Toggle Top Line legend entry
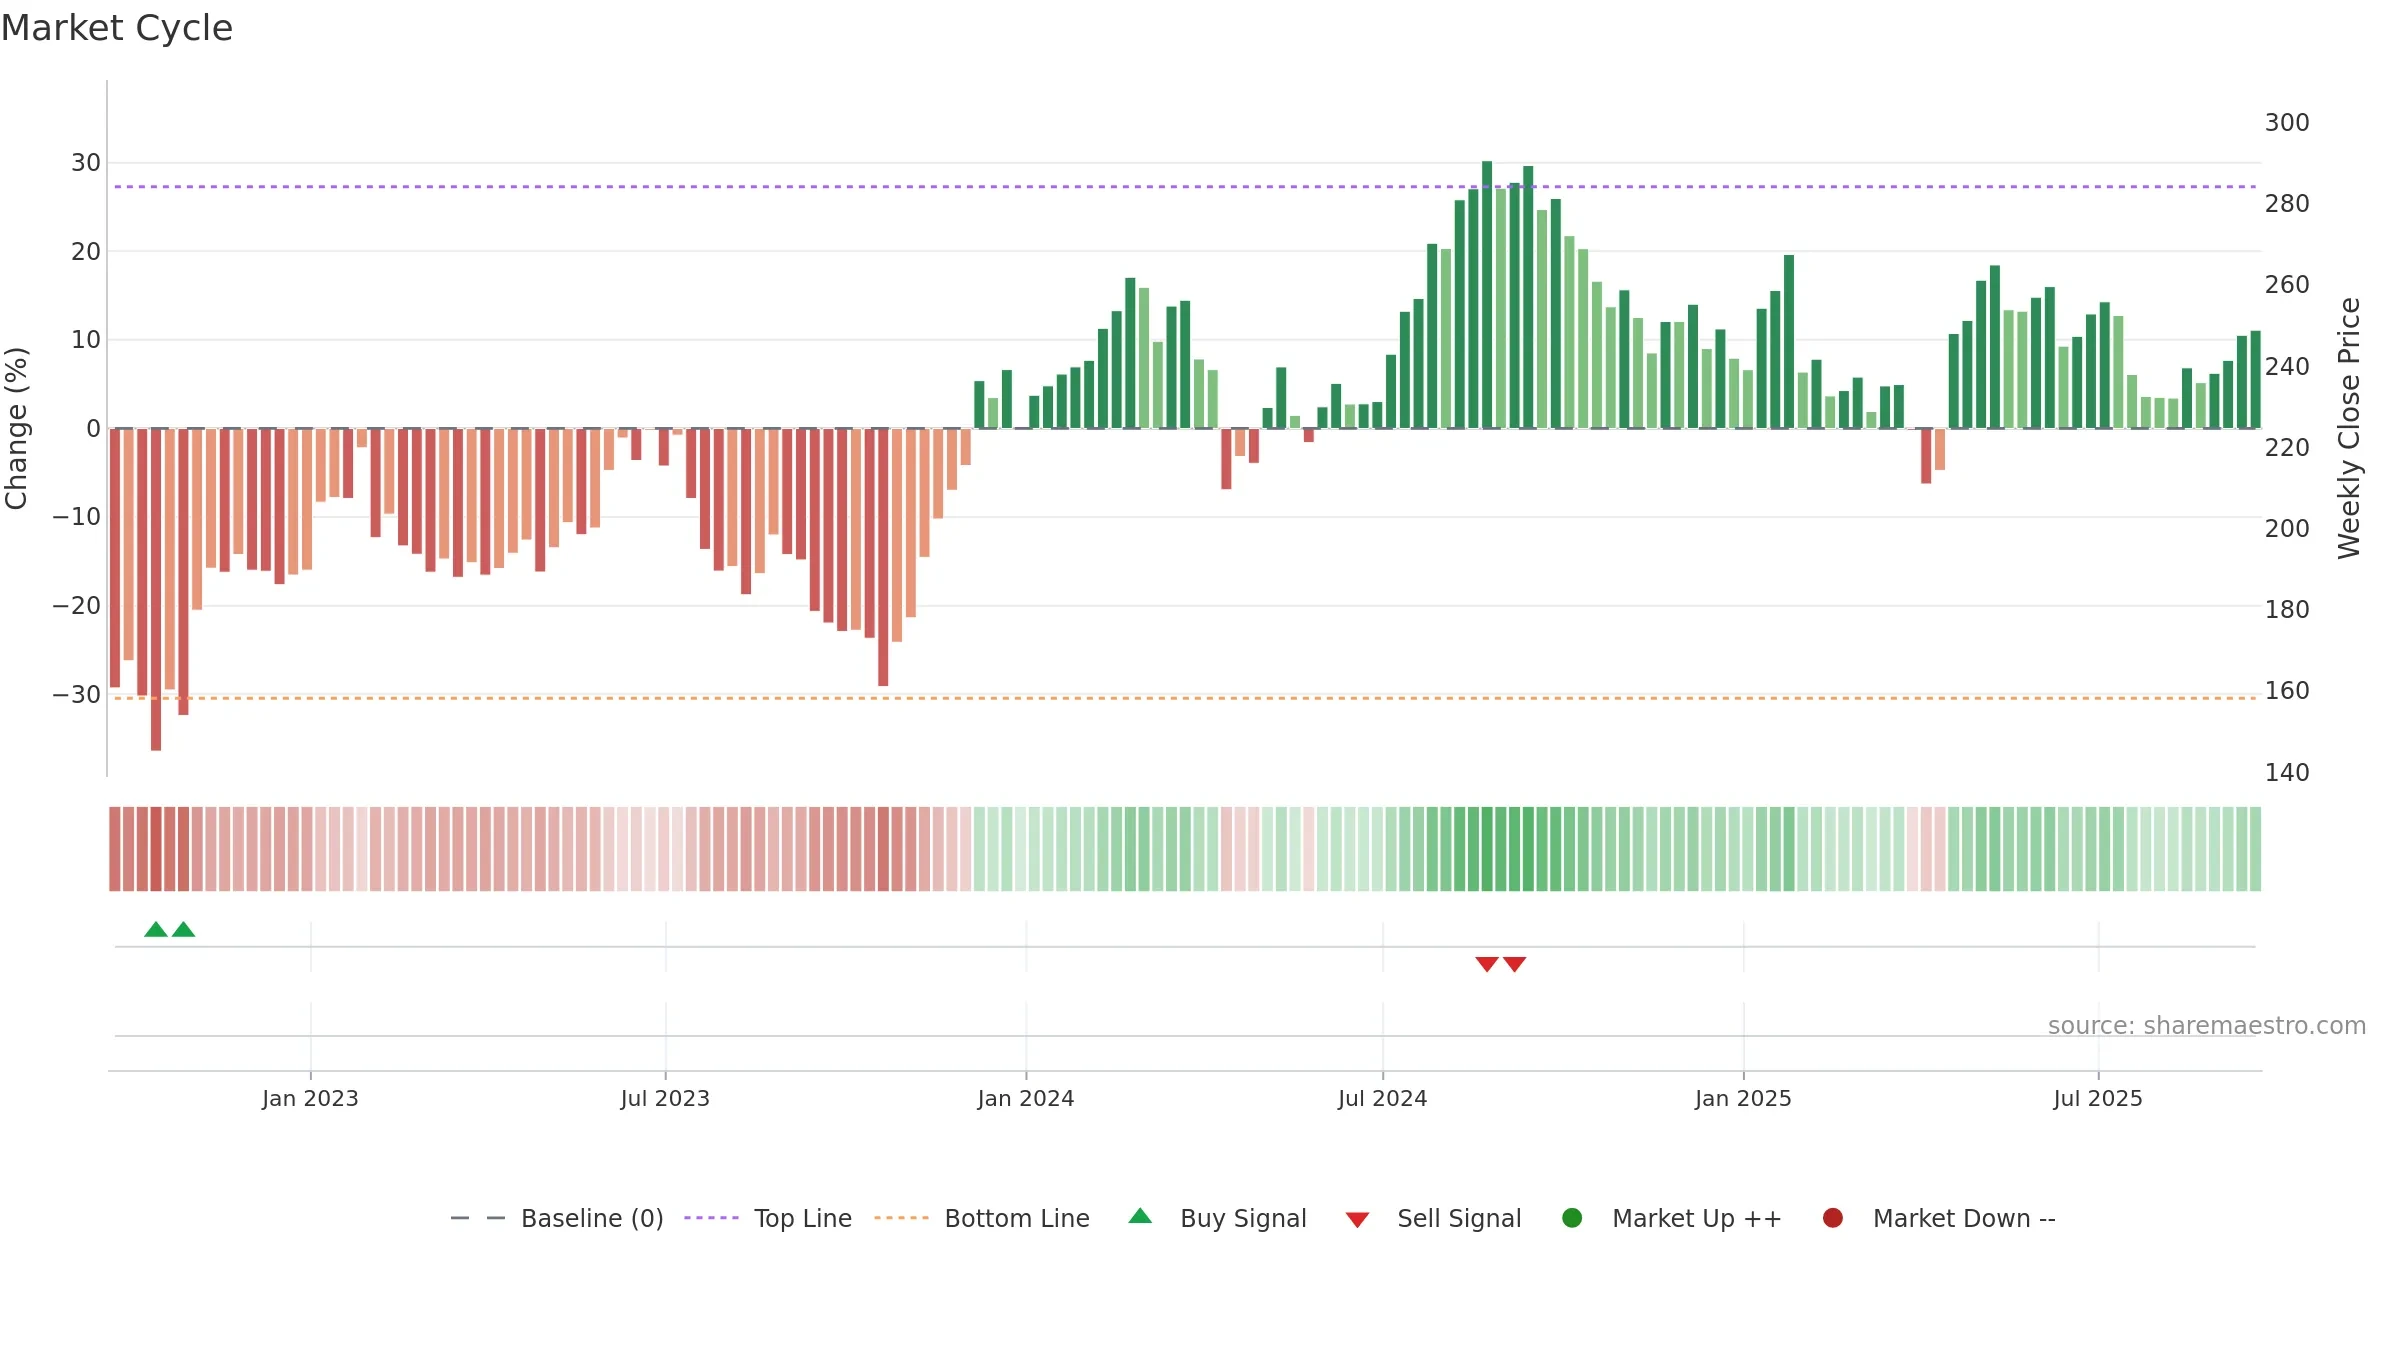Viewport: 2400px width, 1350px height. pos(768,1218)
